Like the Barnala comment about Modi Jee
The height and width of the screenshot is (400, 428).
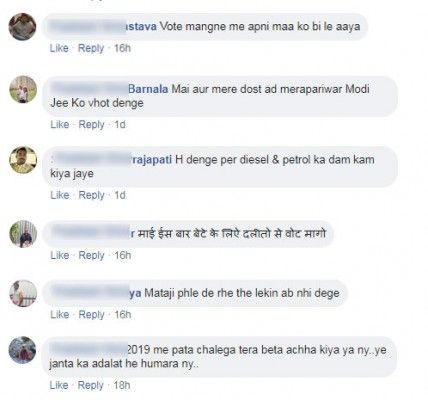point(60,125)
